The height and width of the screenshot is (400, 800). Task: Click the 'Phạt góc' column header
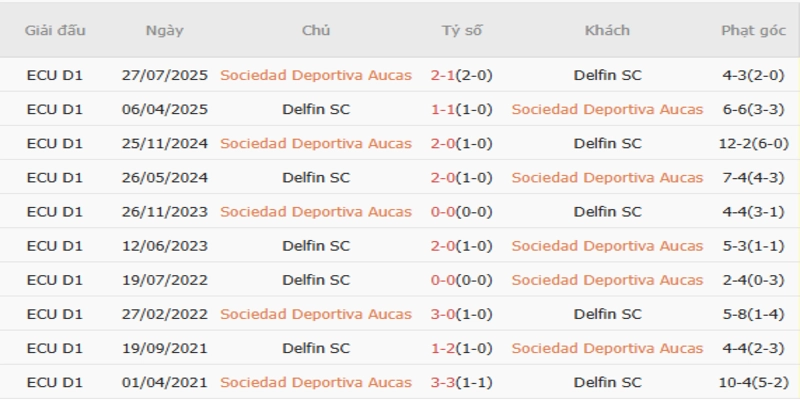pyautogui.click(x=753, y=30)
